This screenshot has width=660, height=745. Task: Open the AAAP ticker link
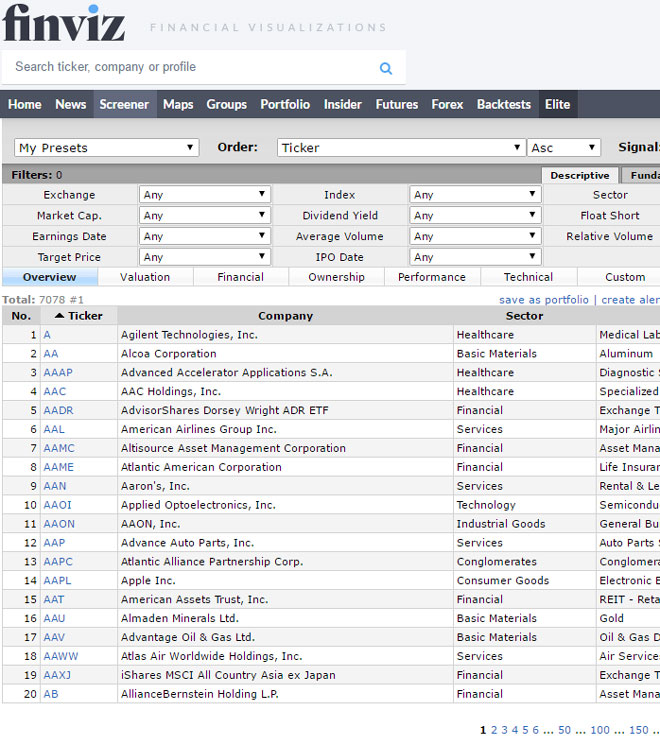tap(58, 372)
